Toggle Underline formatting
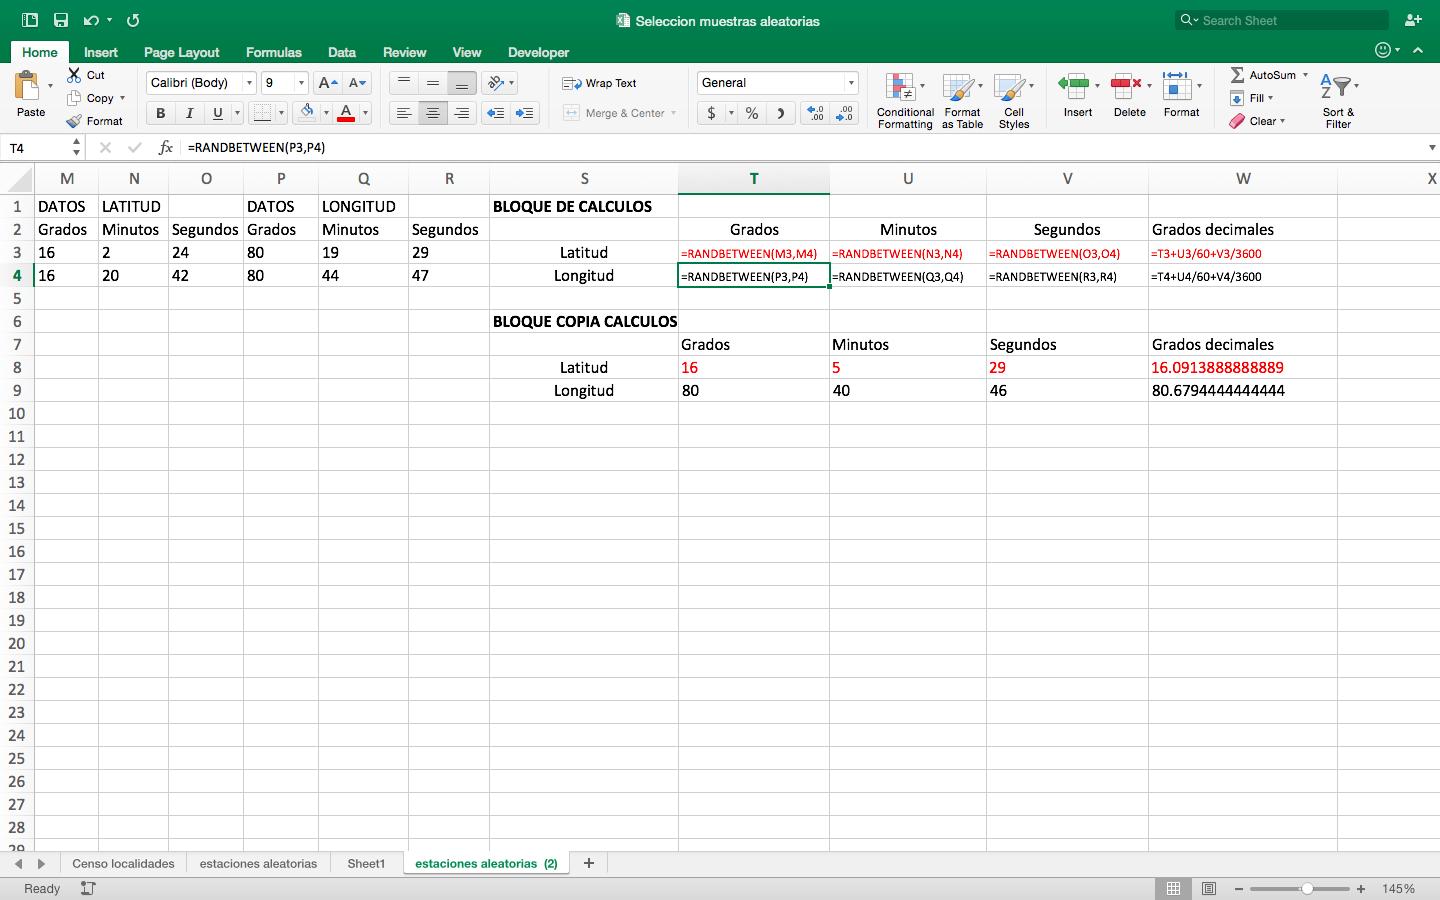The height and width of the screenshot is (900, 1440). 217,113
